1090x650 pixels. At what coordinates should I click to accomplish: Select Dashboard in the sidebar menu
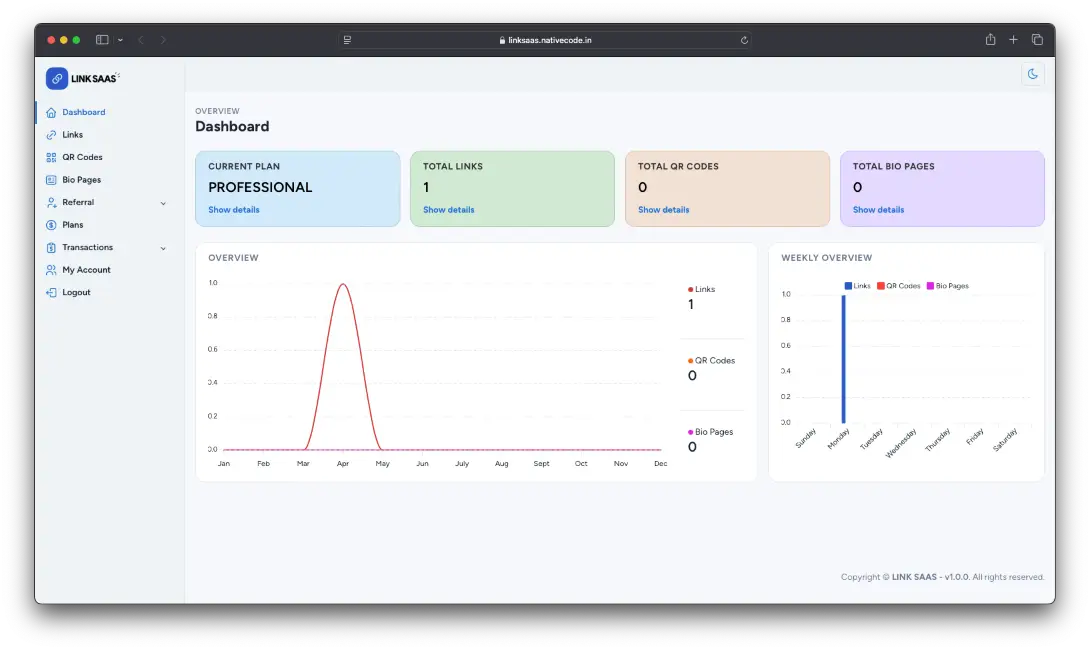[x=83, y=112]
